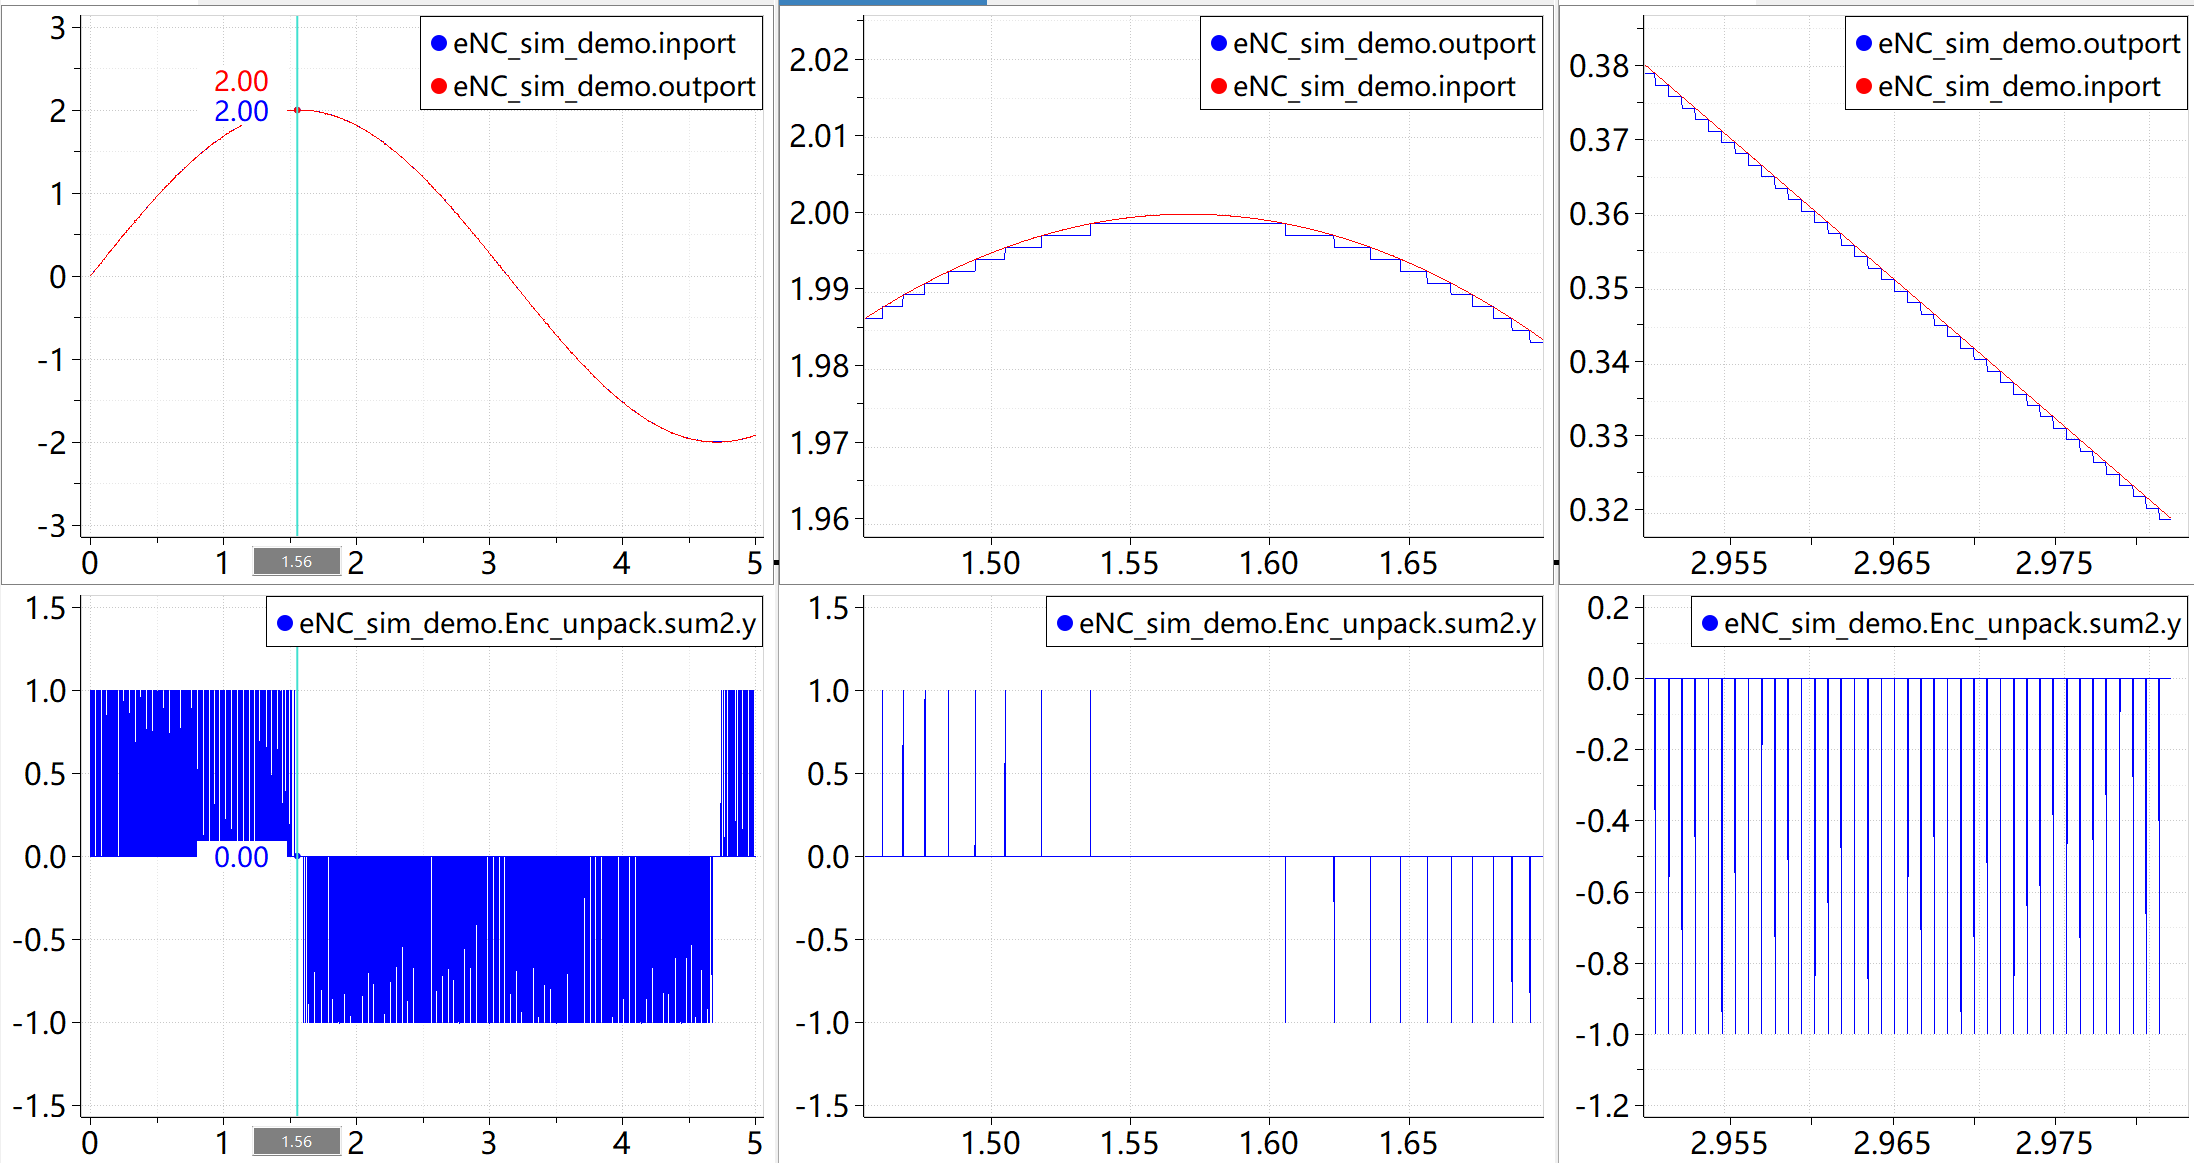Select eNC_sim_demo.inport legend label in 0–5 sine plot
Viewport: 2194px width, 1163px height.
[594, 44]
